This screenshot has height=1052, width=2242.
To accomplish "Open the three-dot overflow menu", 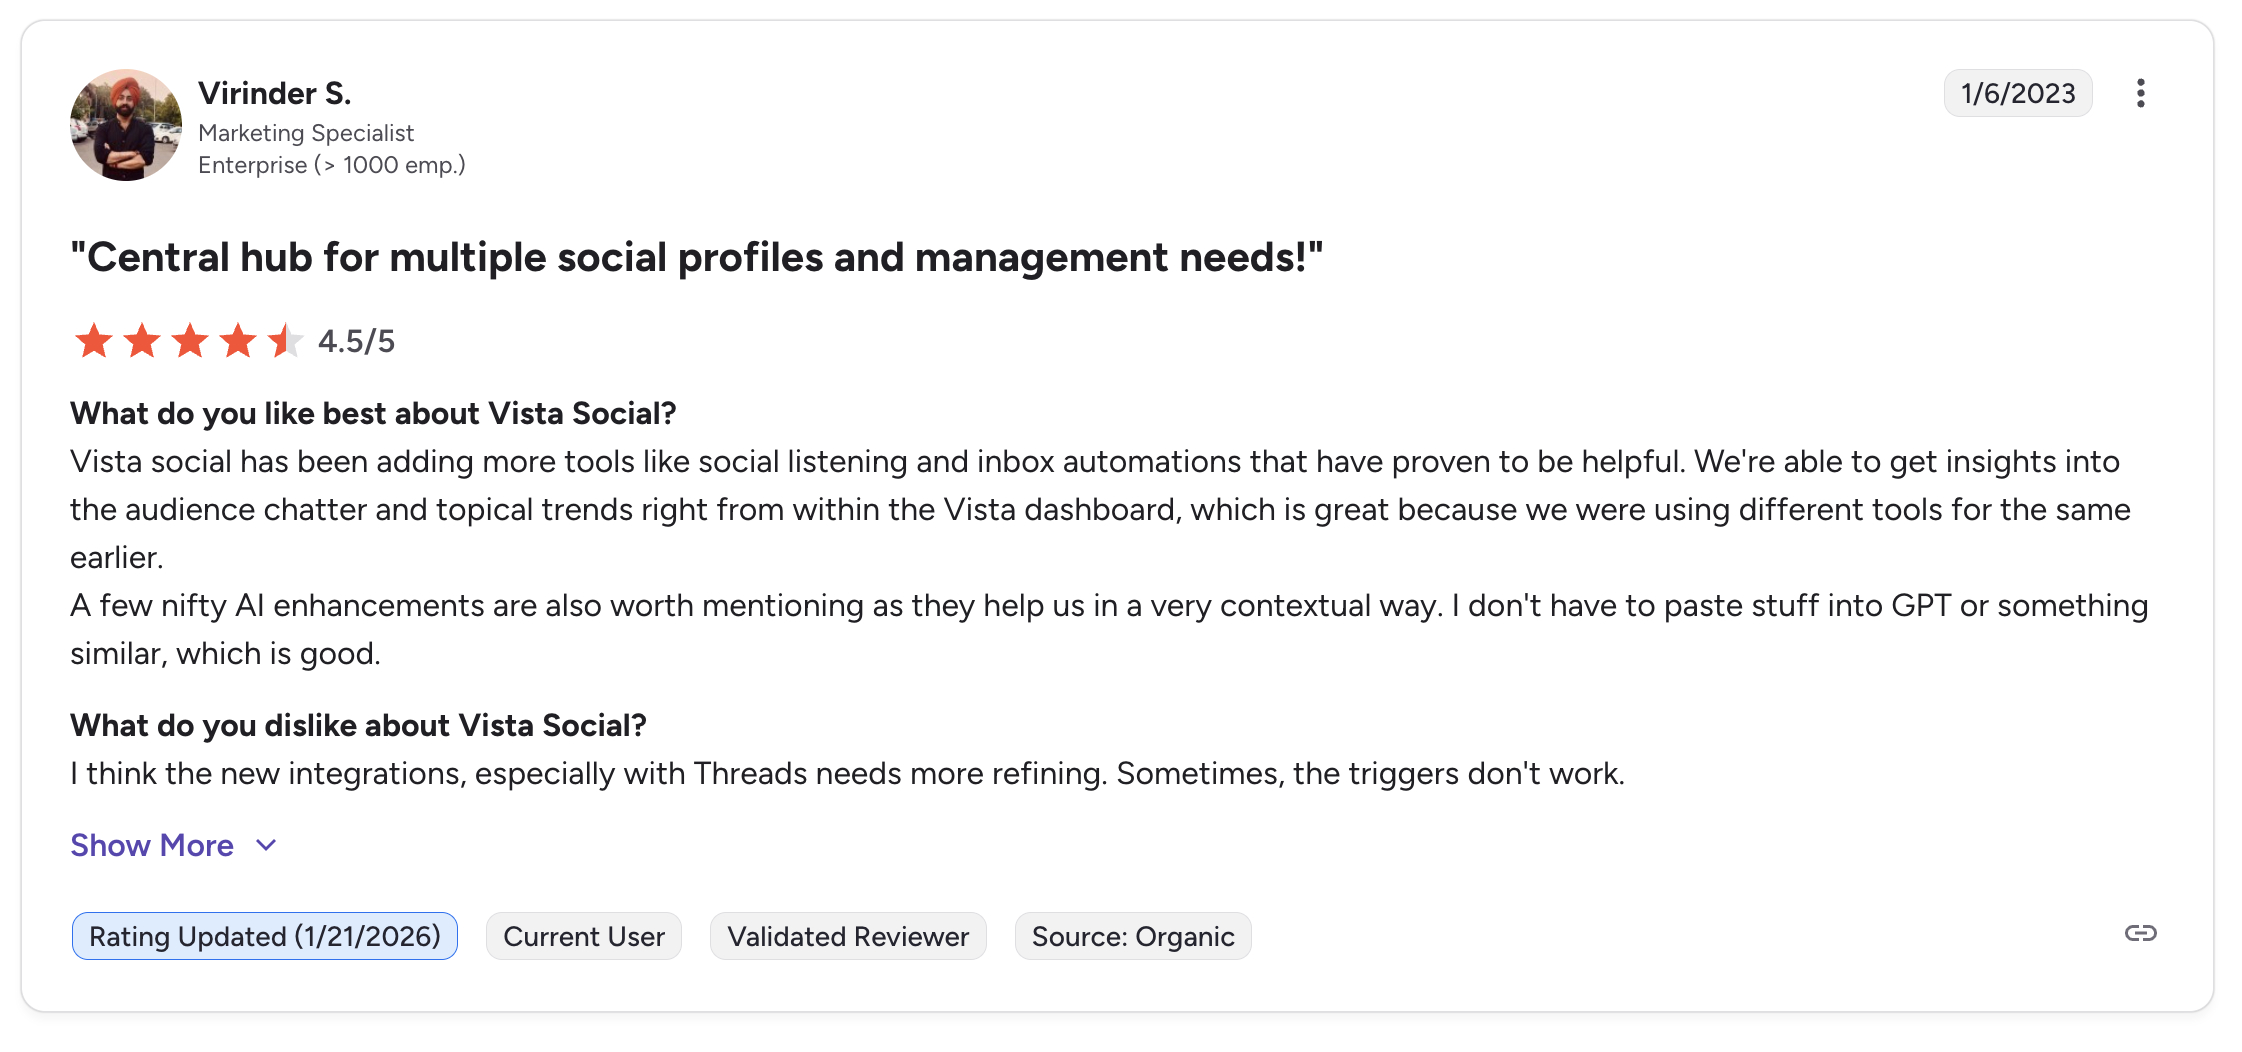I will [2141, 93].
